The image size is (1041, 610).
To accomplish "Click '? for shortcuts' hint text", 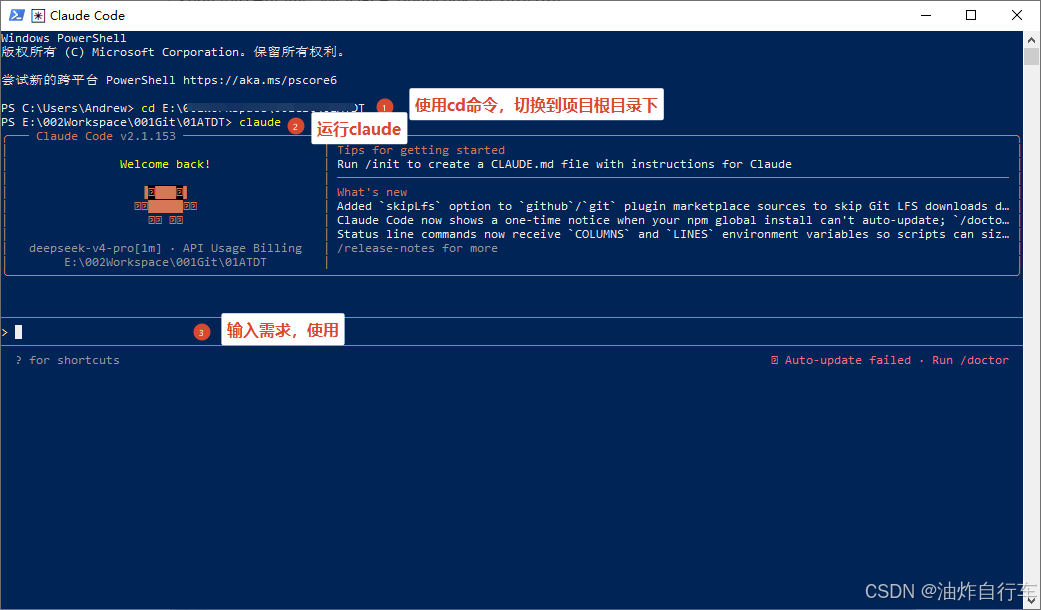I will [x=67, y=360].
